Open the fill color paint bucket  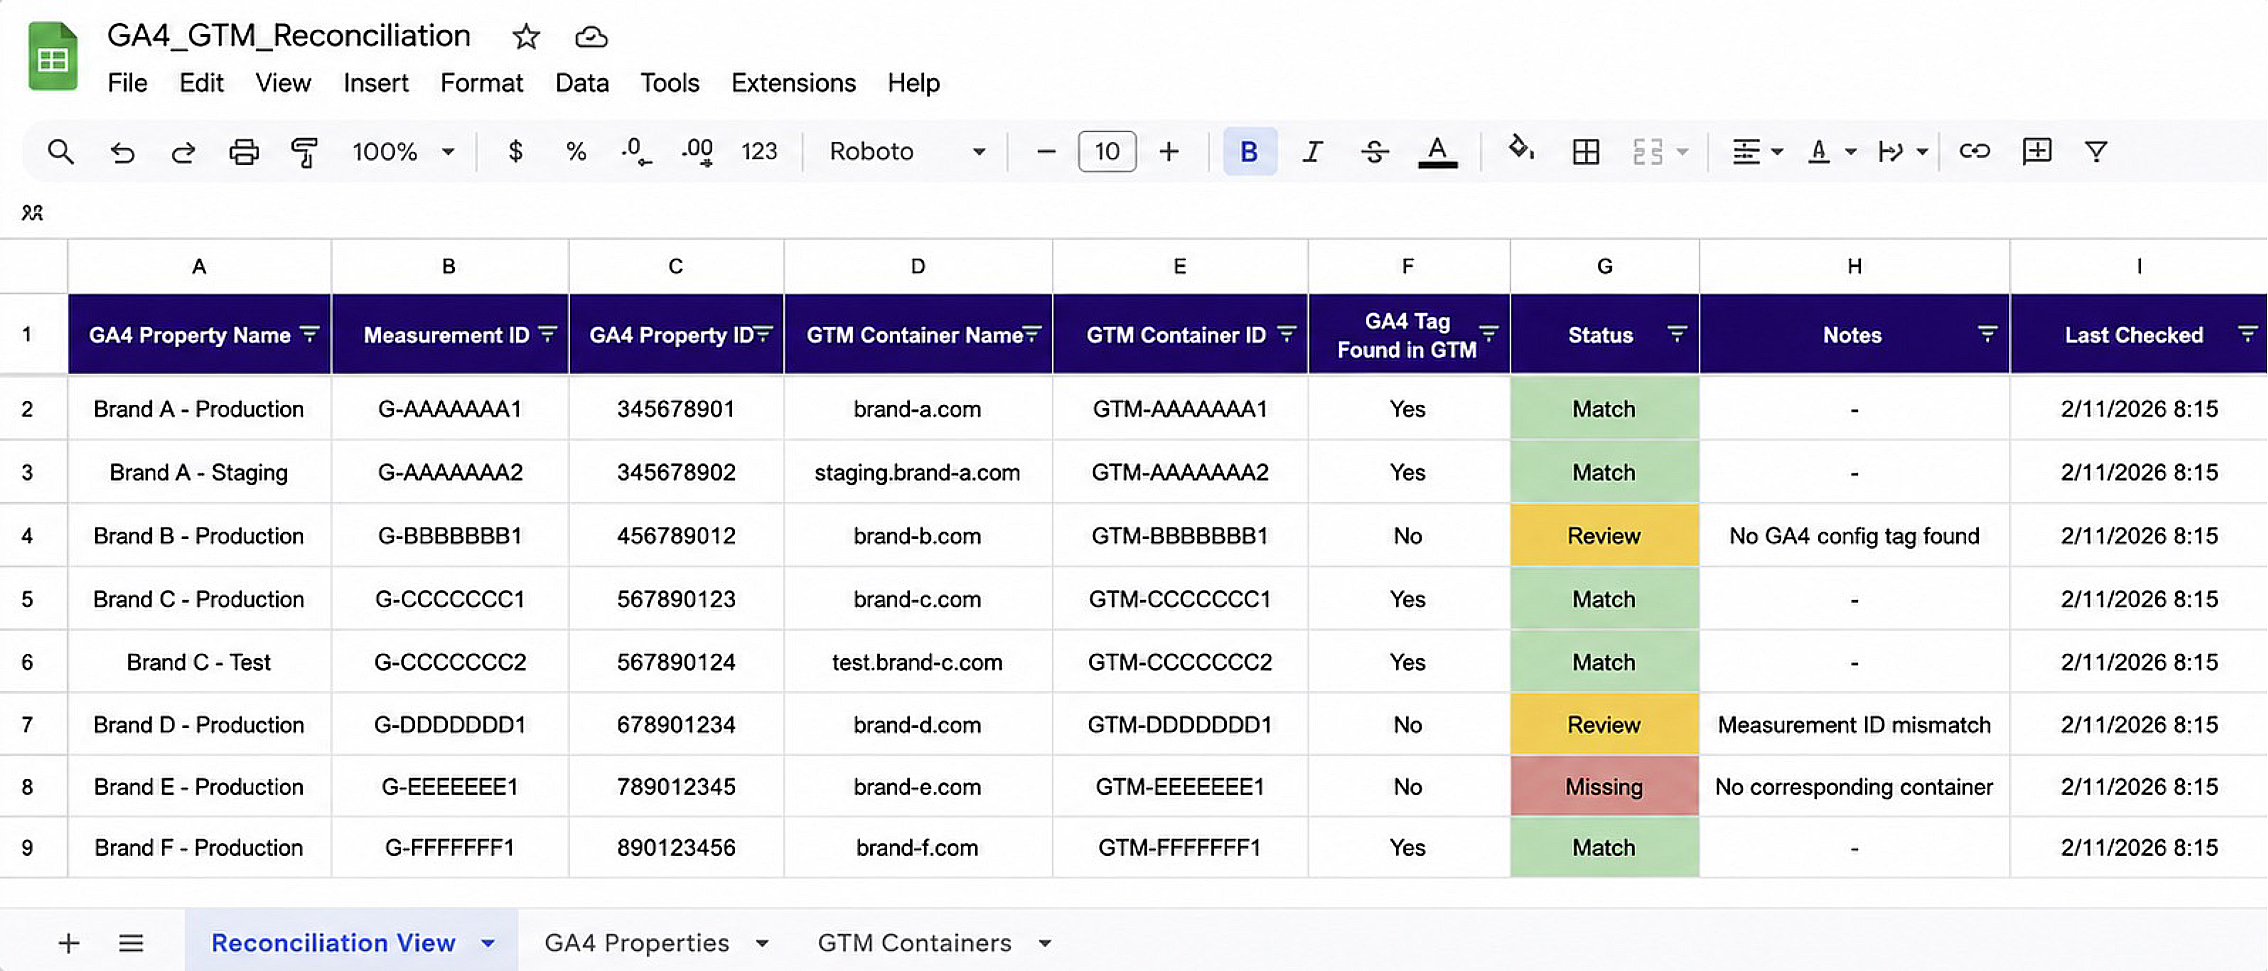(x=1521, y=149)
